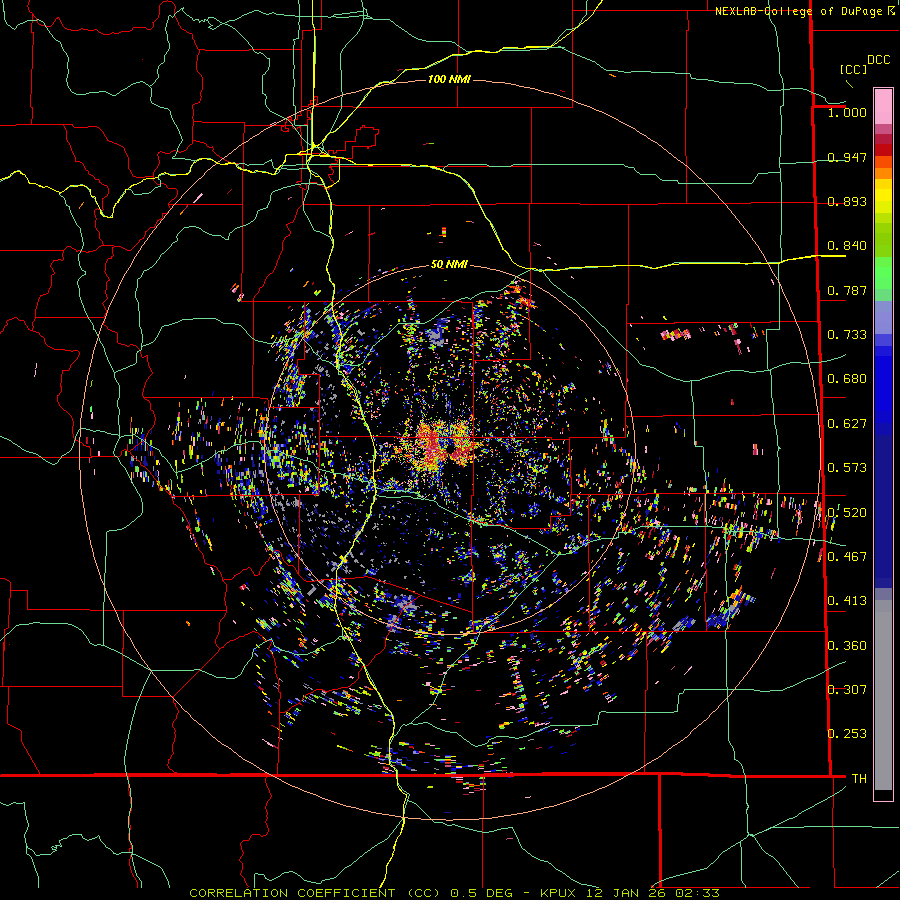Click the "50 NMI" range ring label
This screenshot has height=900, width=900.
(x=449, y=265)
